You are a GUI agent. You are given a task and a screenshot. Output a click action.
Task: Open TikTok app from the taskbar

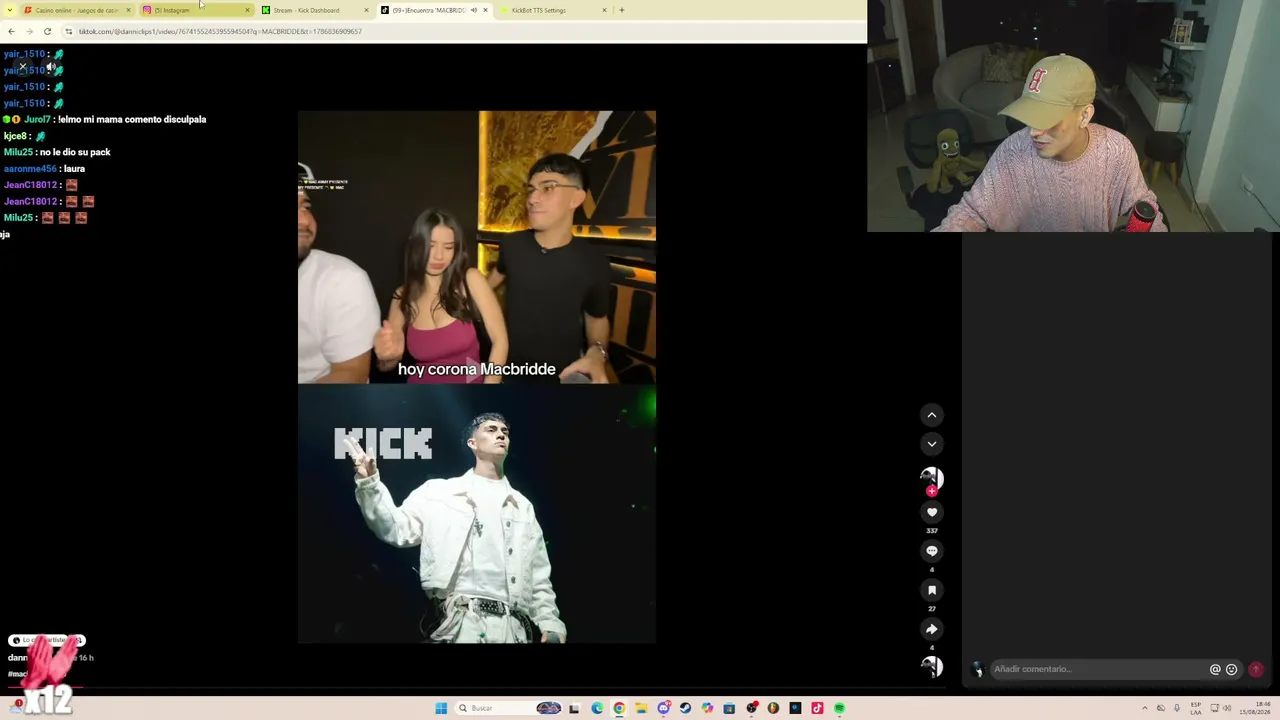point(817,708)
